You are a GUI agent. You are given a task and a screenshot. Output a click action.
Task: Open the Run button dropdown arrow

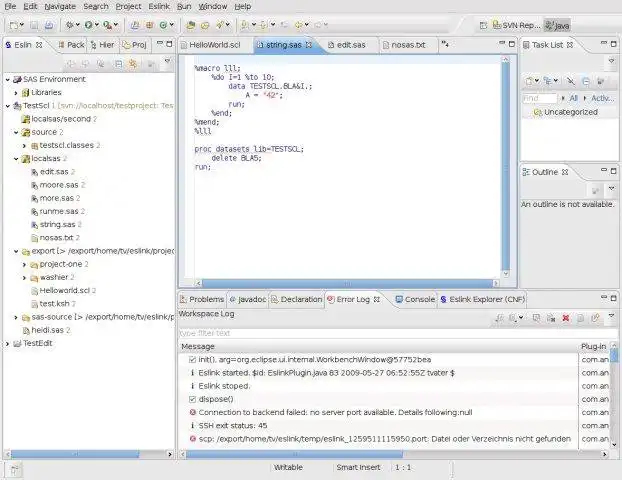point(96,25)
